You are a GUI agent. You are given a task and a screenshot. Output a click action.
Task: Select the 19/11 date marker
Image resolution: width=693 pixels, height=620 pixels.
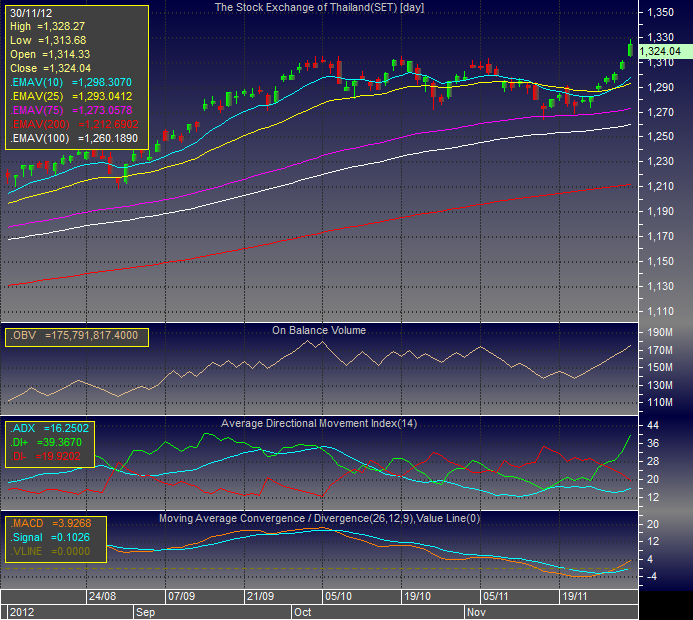tap(575, 596)
